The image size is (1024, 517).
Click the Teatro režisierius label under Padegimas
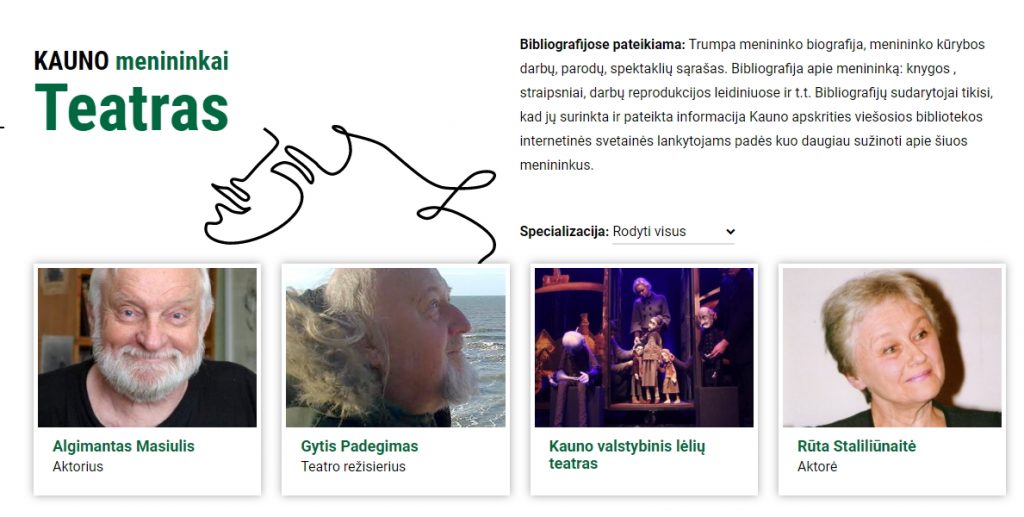(x=353, y=467)
